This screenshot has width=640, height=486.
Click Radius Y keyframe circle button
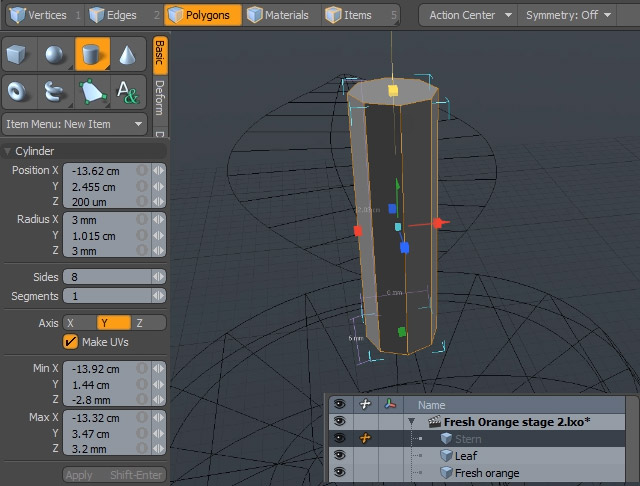click(x=142, y=235)
